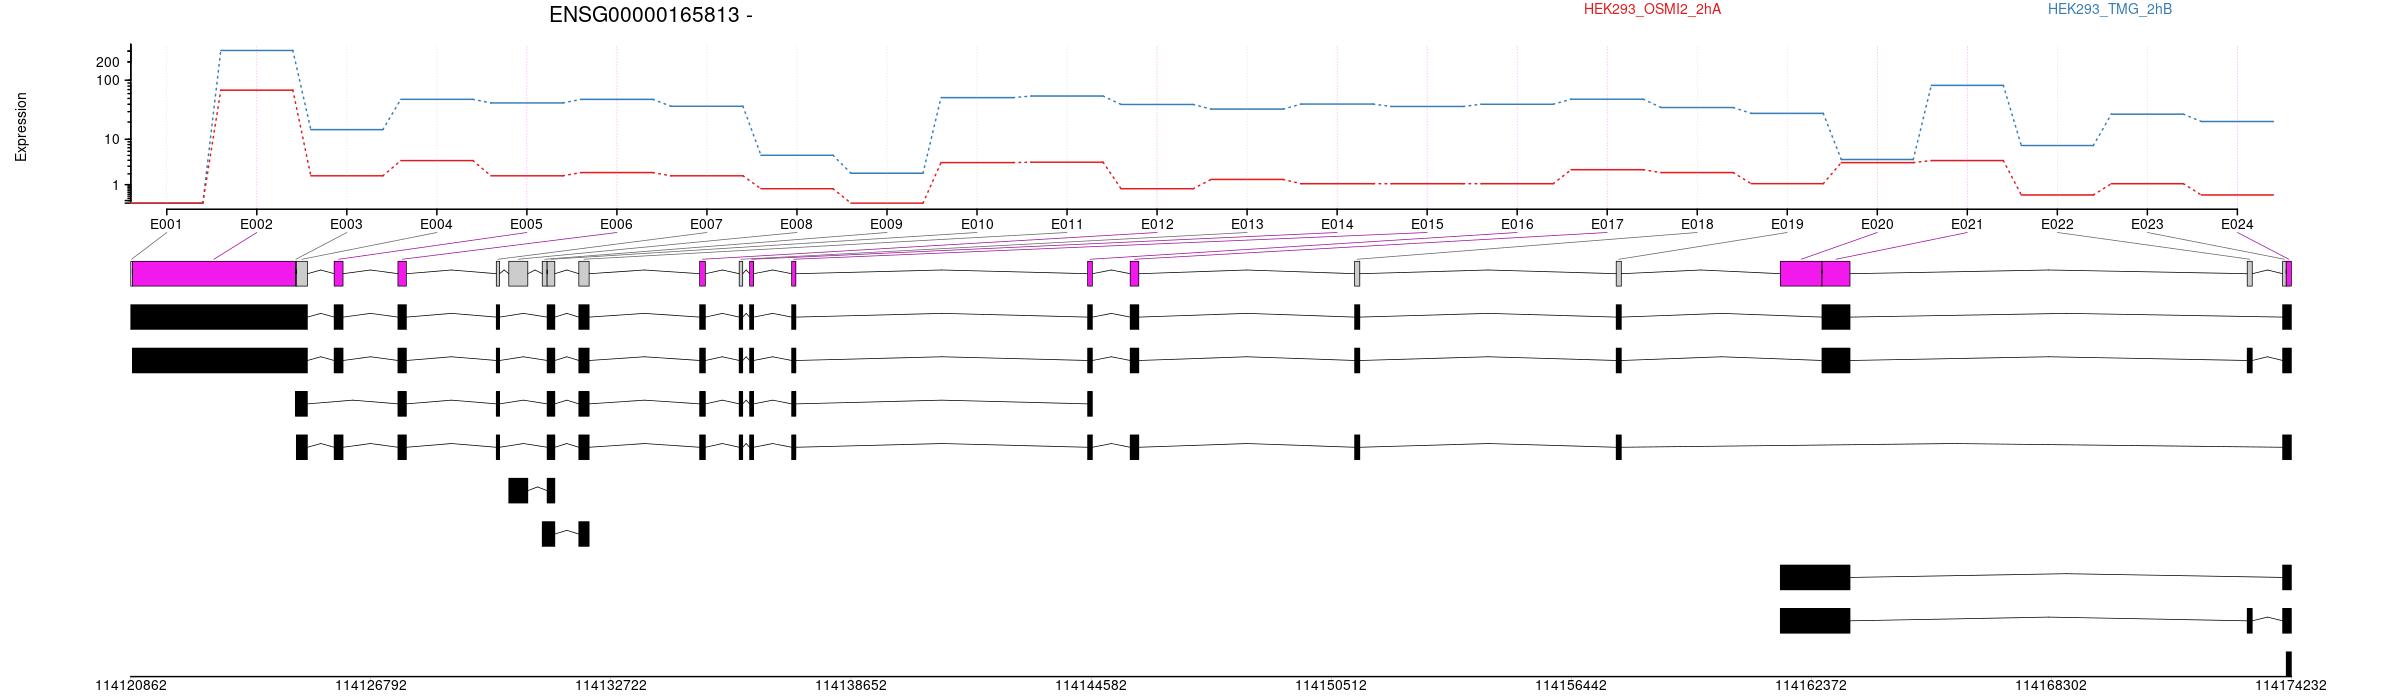Click the exon label E005
Viewport: 2400px width, 700px height.
tap(526, 225)
